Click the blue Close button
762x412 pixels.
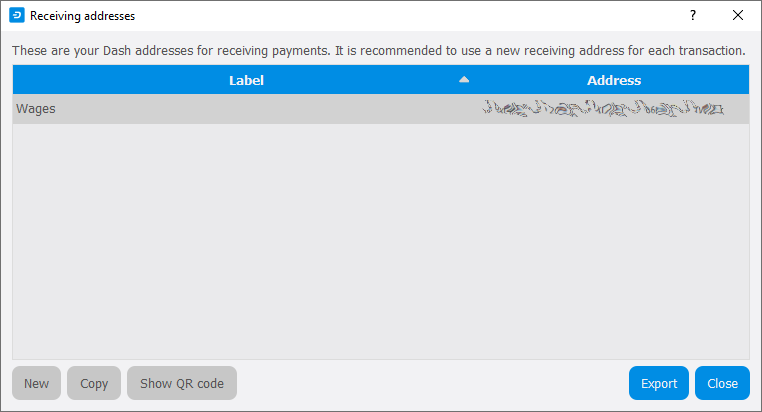(x=722, y=383)
